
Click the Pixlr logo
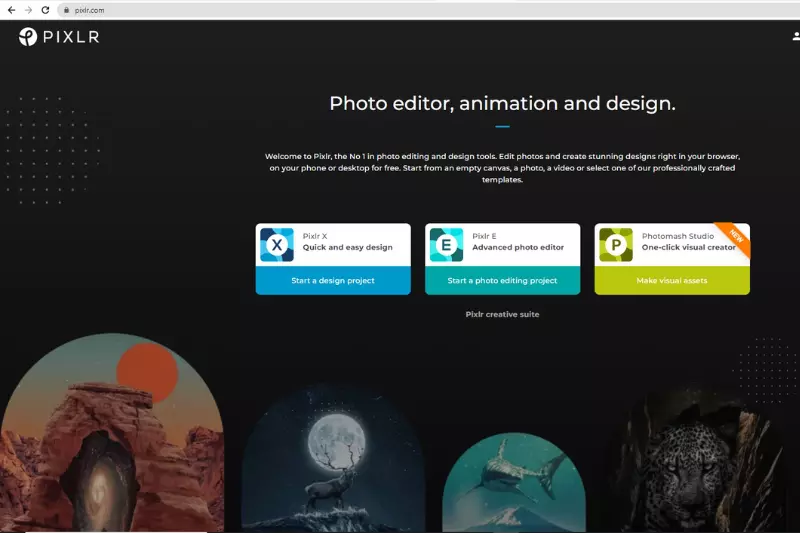(59, 37)
